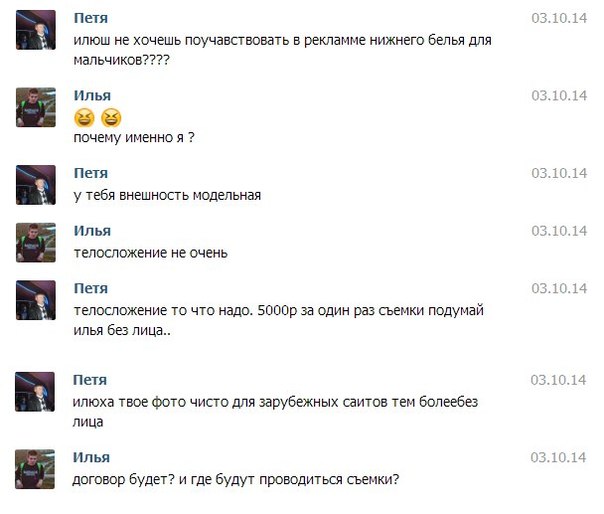Screen dimensions: 604x514
Task: Open Илья's name link above "договор будет?"
Action: (94, 457)
